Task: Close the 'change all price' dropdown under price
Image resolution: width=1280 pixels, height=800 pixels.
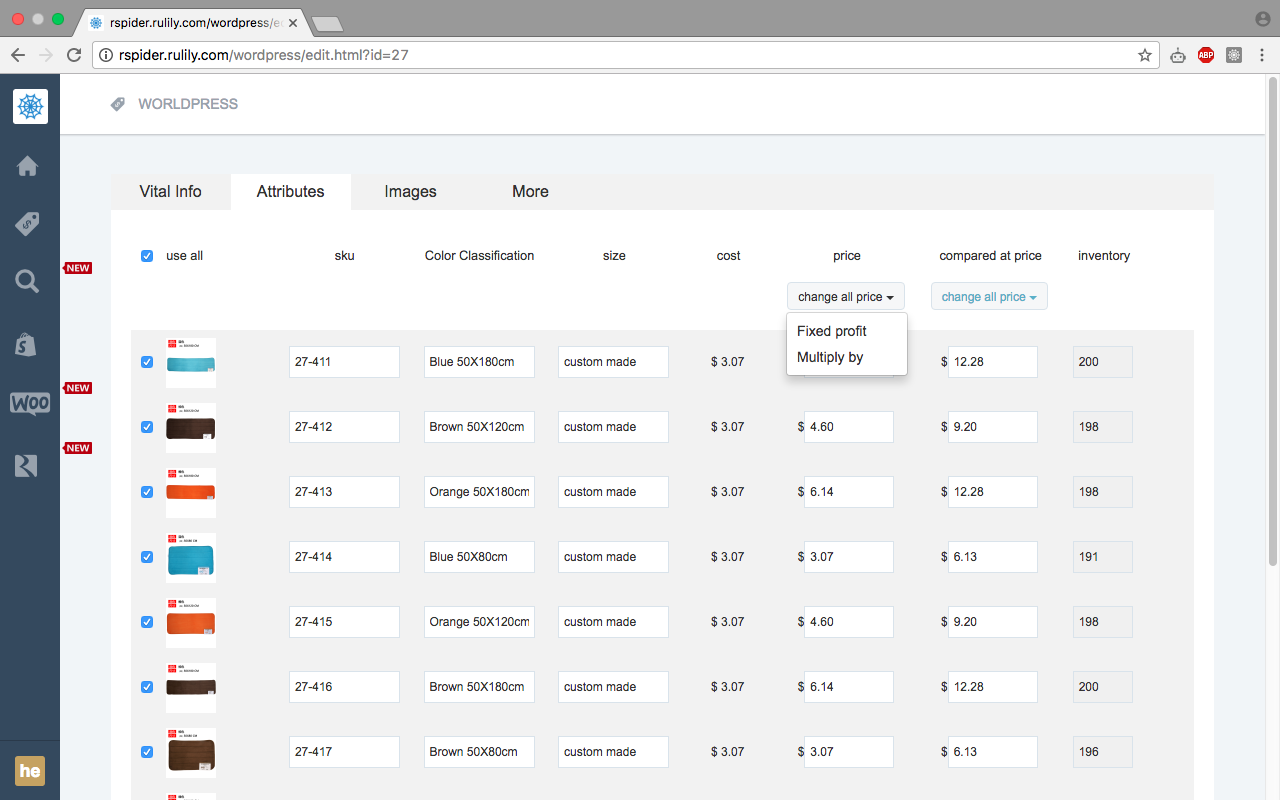Action: (x=846, y=297)
